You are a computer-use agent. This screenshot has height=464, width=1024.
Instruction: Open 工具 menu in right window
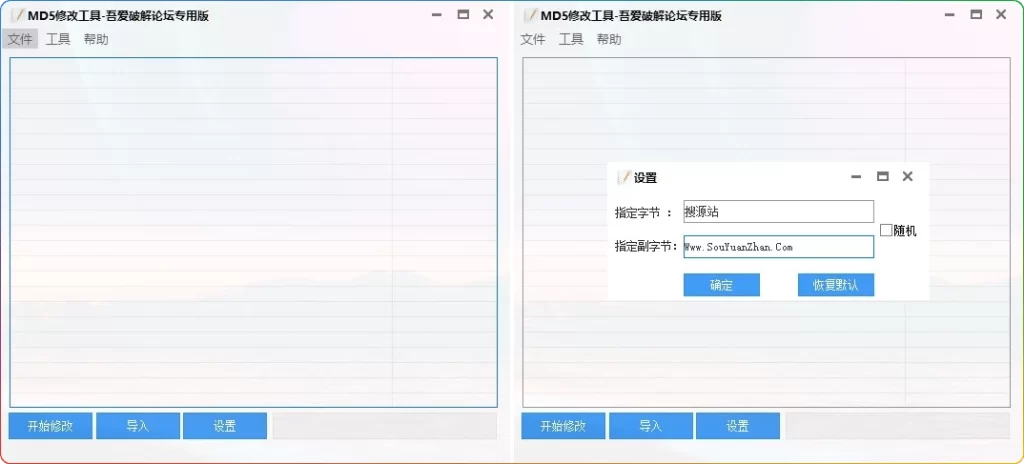pyautogui.click(x=571, y=39)
